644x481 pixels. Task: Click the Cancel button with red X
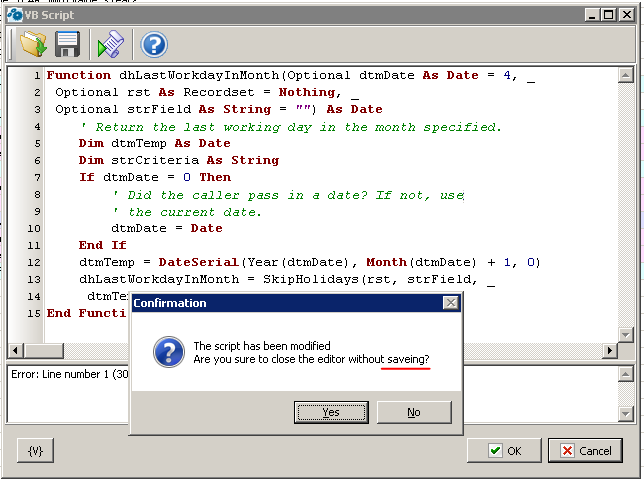(586, 451)
